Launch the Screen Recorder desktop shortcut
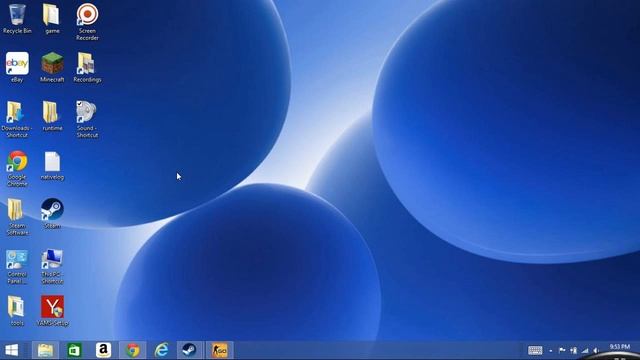 [x=87, y=21]
